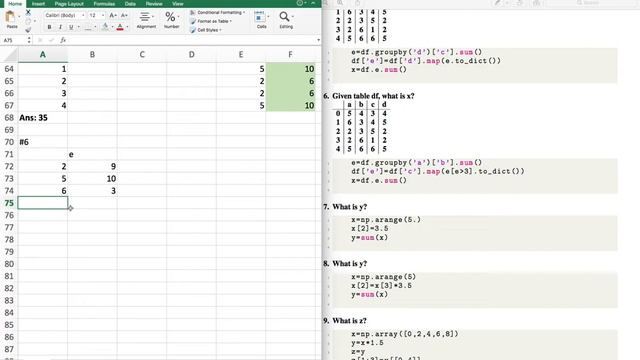Switch to the Data tab

click(x=130, y=3)
